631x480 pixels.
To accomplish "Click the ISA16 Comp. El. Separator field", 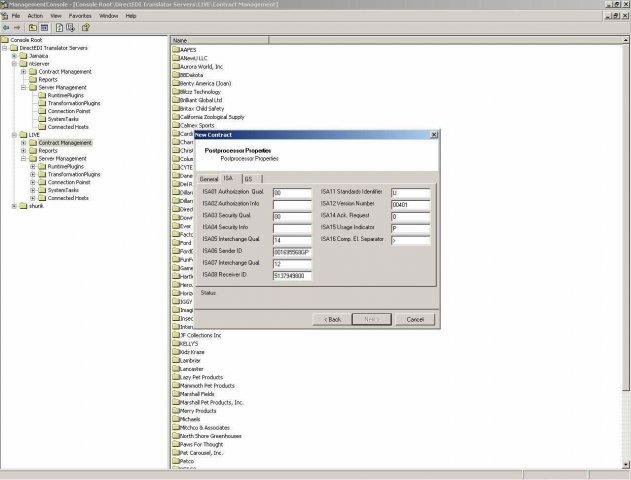I will coord(410,241).
